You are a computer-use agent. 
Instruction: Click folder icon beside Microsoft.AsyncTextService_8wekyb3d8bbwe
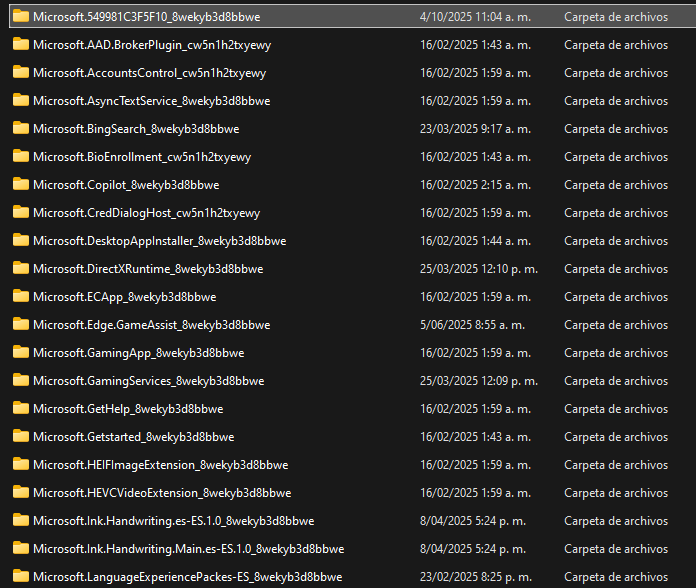20,100
